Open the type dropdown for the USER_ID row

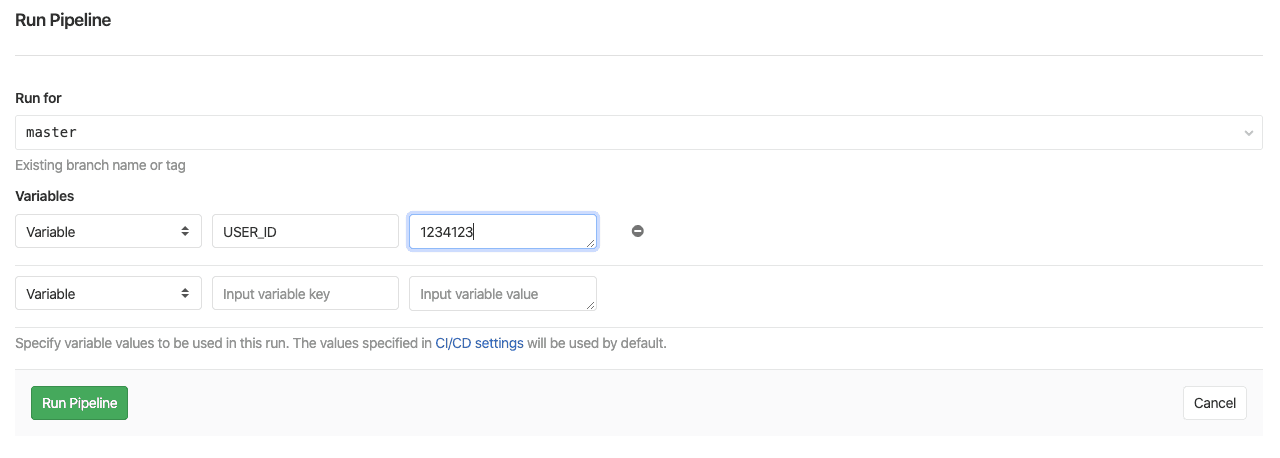(x=108, y=231)
